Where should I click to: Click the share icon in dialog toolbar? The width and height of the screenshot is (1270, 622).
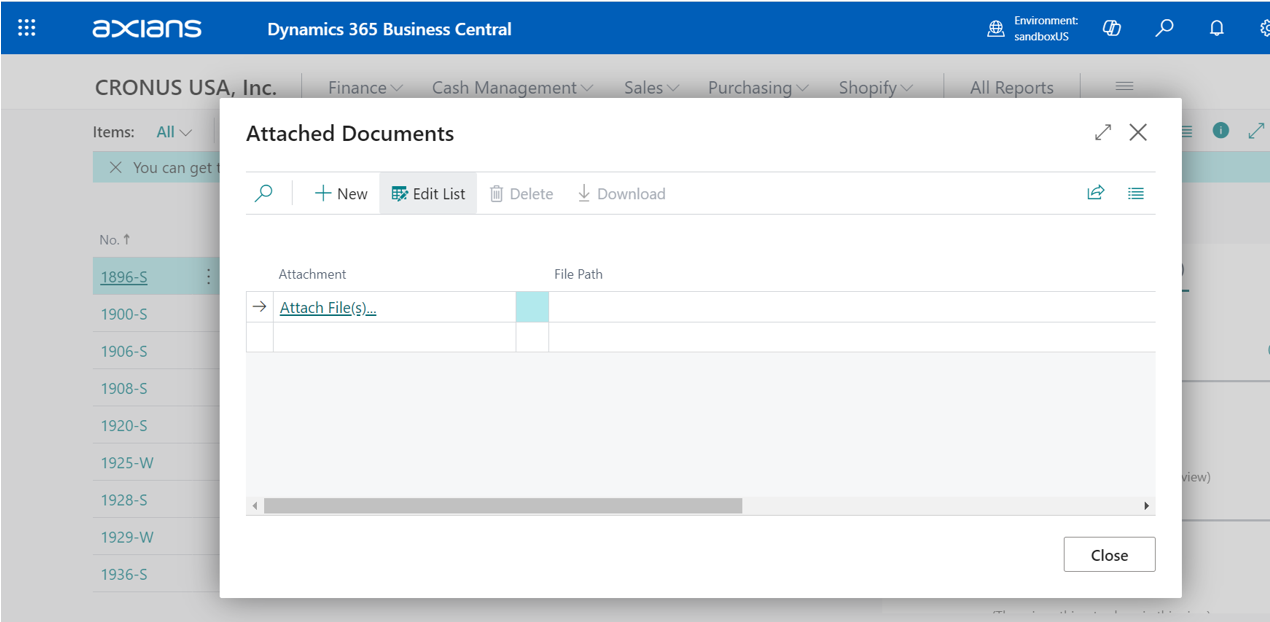pos(1096,193)
